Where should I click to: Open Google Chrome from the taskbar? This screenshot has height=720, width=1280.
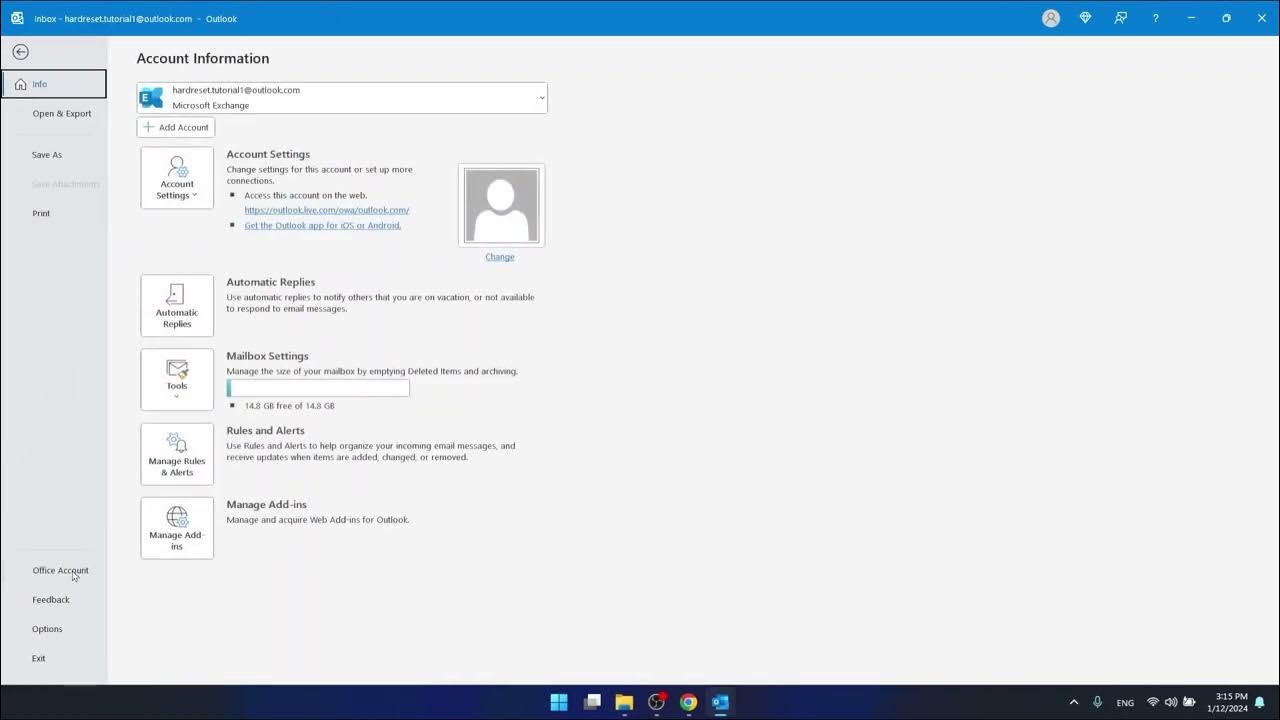click(x=688, y=702)
